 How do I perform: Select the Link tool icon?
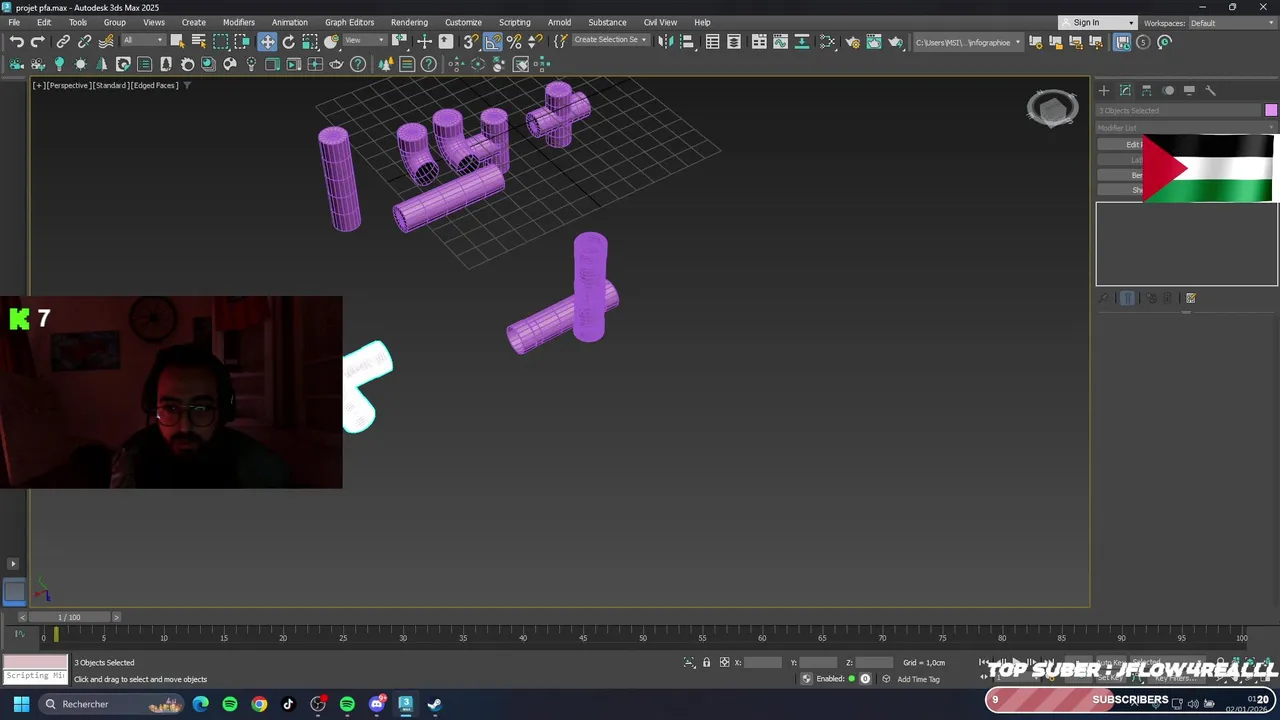(63, 42)
